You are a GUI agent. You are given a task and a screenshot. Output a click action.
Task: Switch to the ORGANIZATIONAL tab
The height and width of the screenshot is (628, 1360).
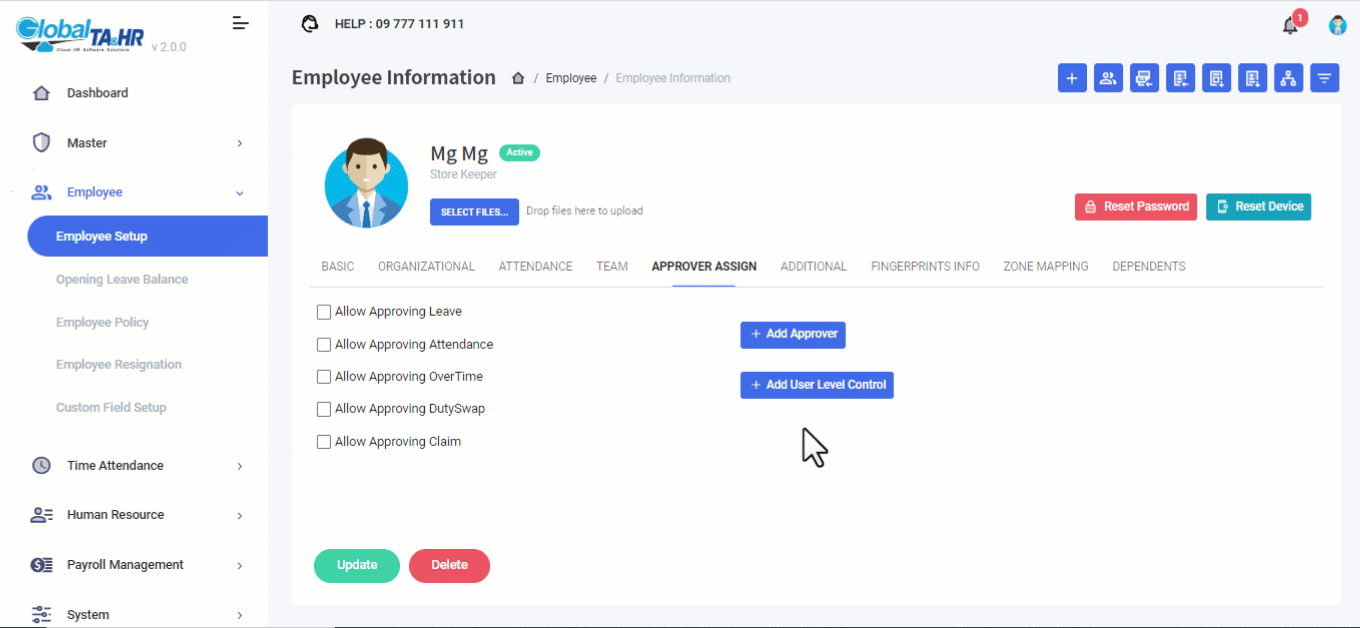coord(426,267)
